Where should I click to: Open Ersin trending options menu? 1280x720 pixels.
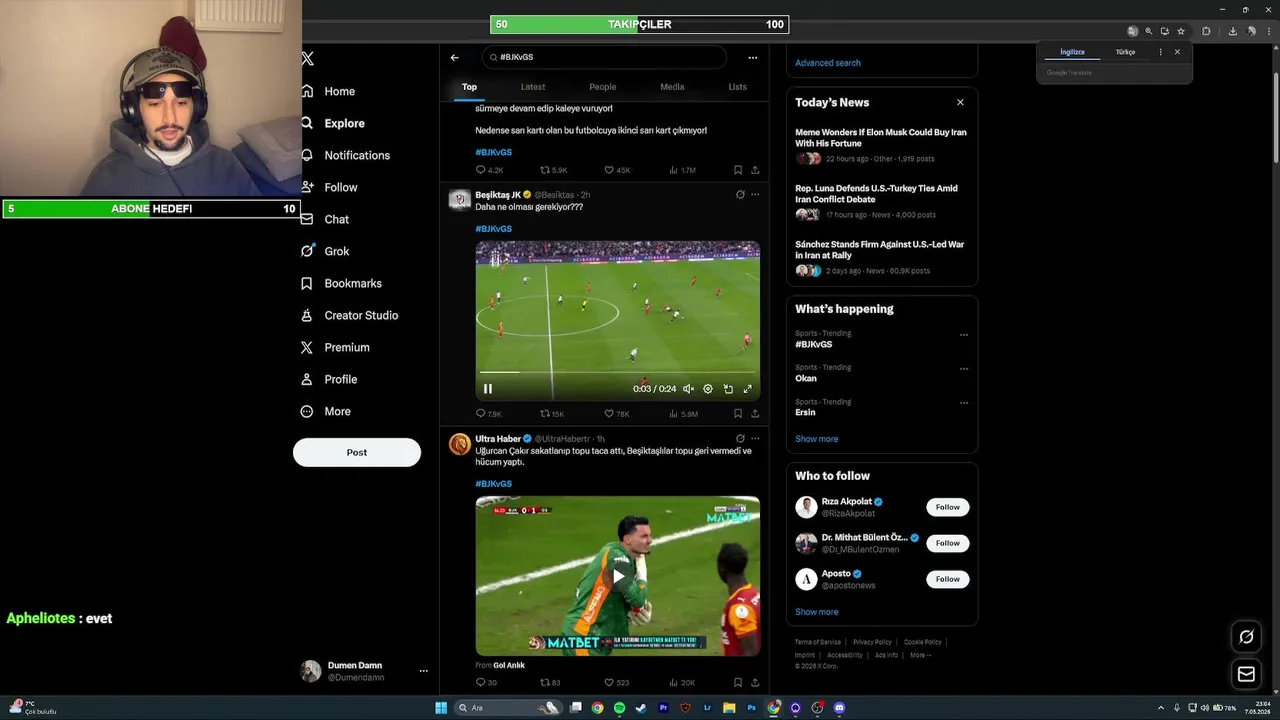coord(964,403)
